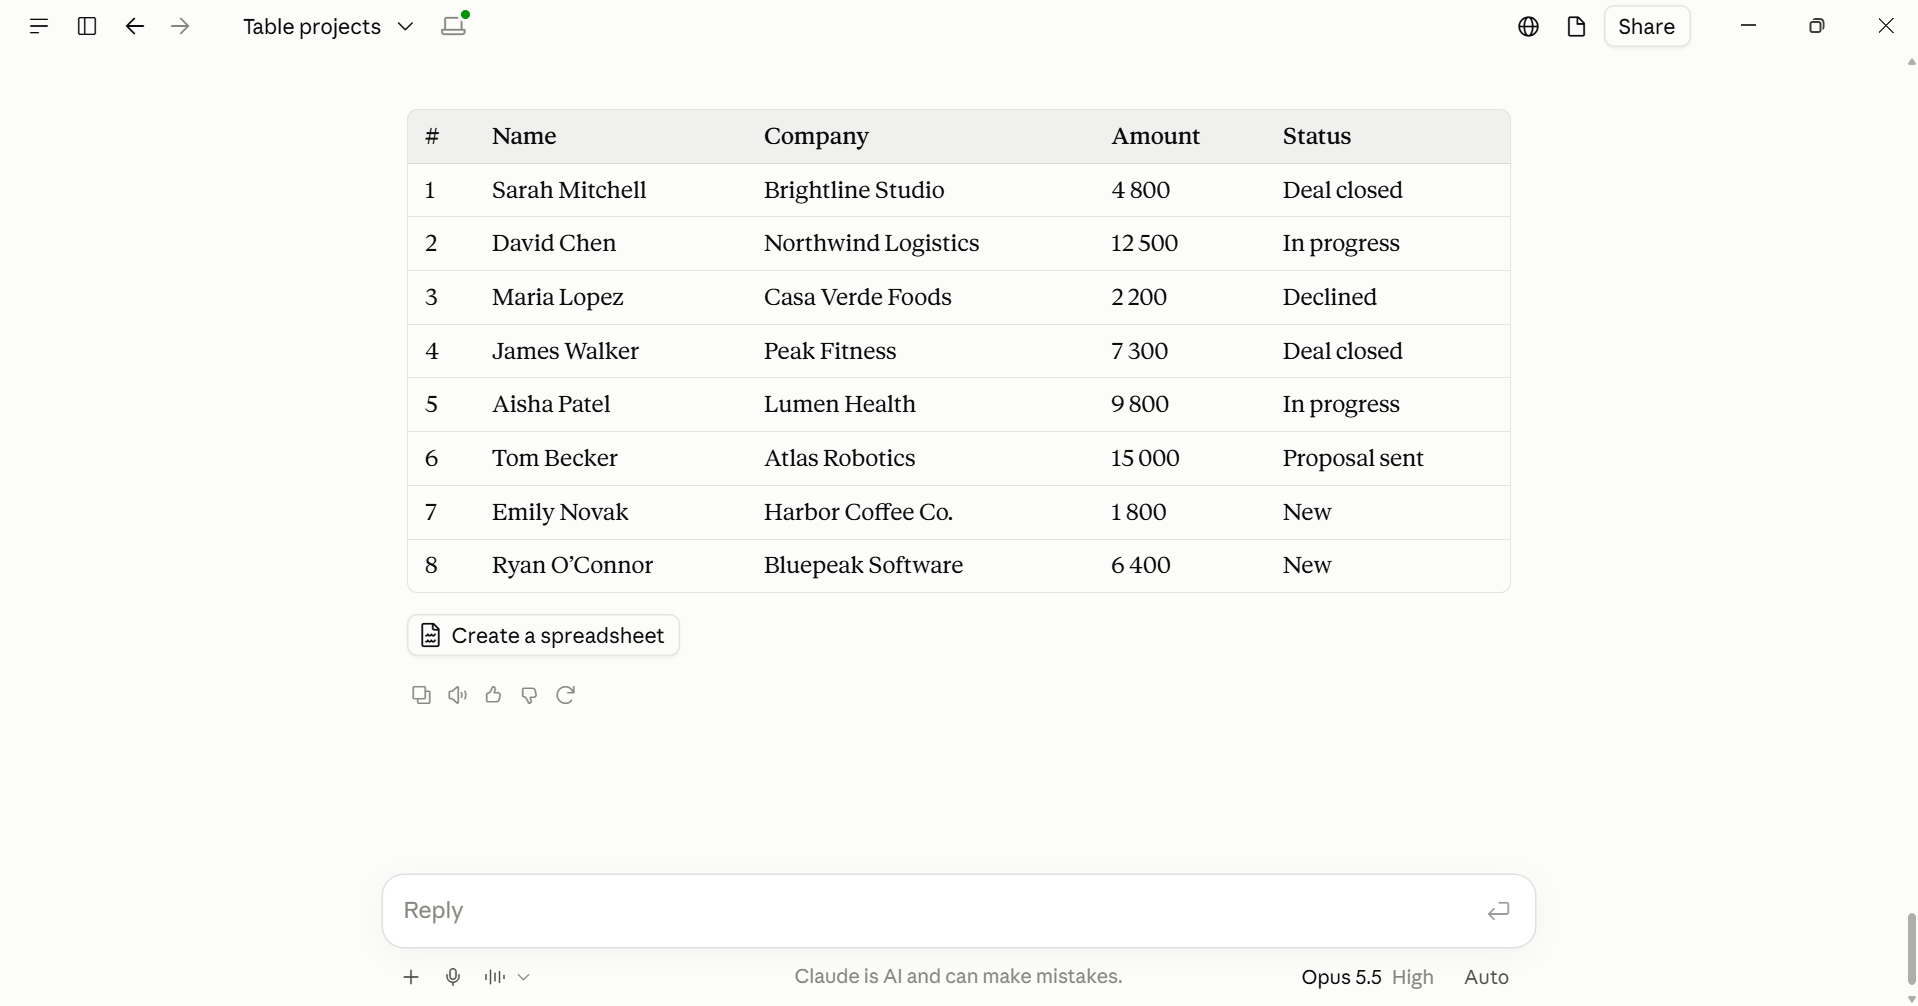Screen dimensions: 1918x1006
Task: Click the globe icon in header
Action: pos(1528,27)
